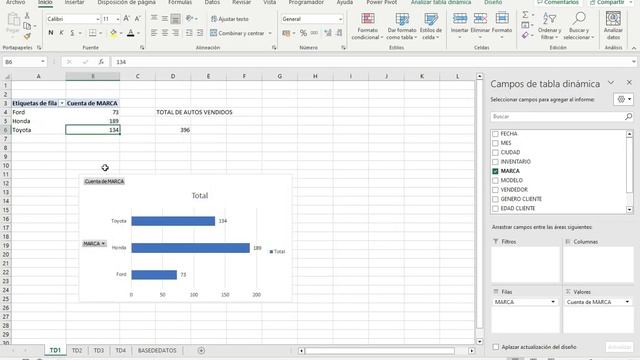Check the FECHA field

(x=495, y=134)
